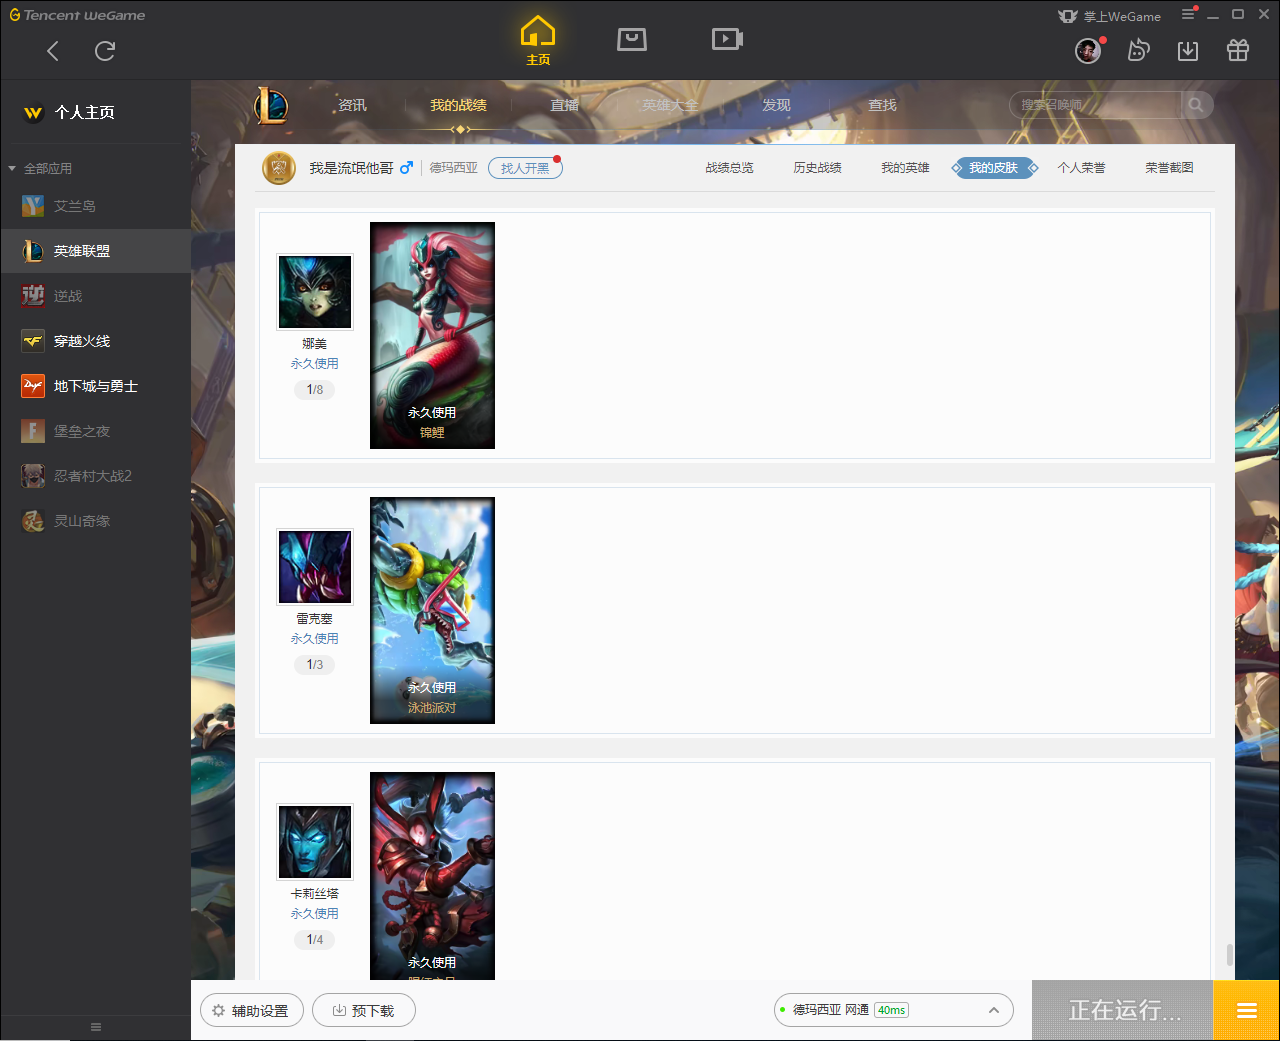Click 德玛西亚 server name beside player
Image resolution: width=1280 pixels, height=1041 pixels.
click(454, 168)
